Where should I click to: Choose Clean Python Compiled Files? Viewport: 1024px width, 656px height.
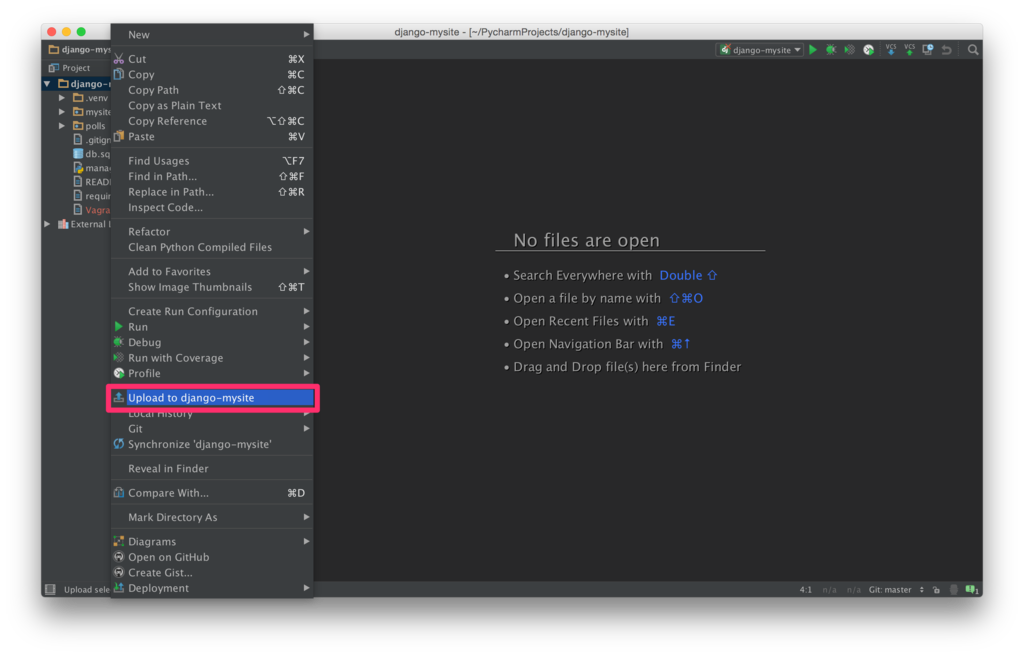click(212, 247)
